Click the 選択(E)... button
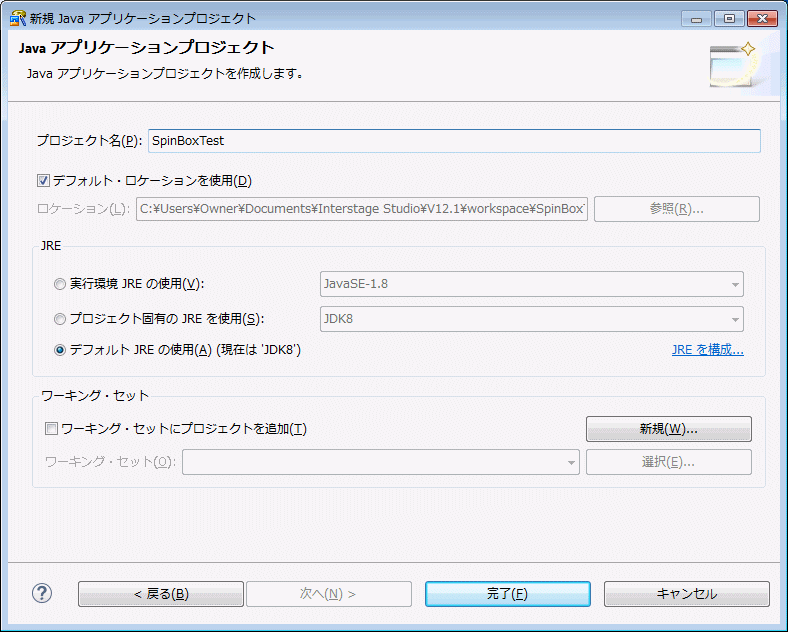This screenshot has width=788, height=632. pos(669,462)
